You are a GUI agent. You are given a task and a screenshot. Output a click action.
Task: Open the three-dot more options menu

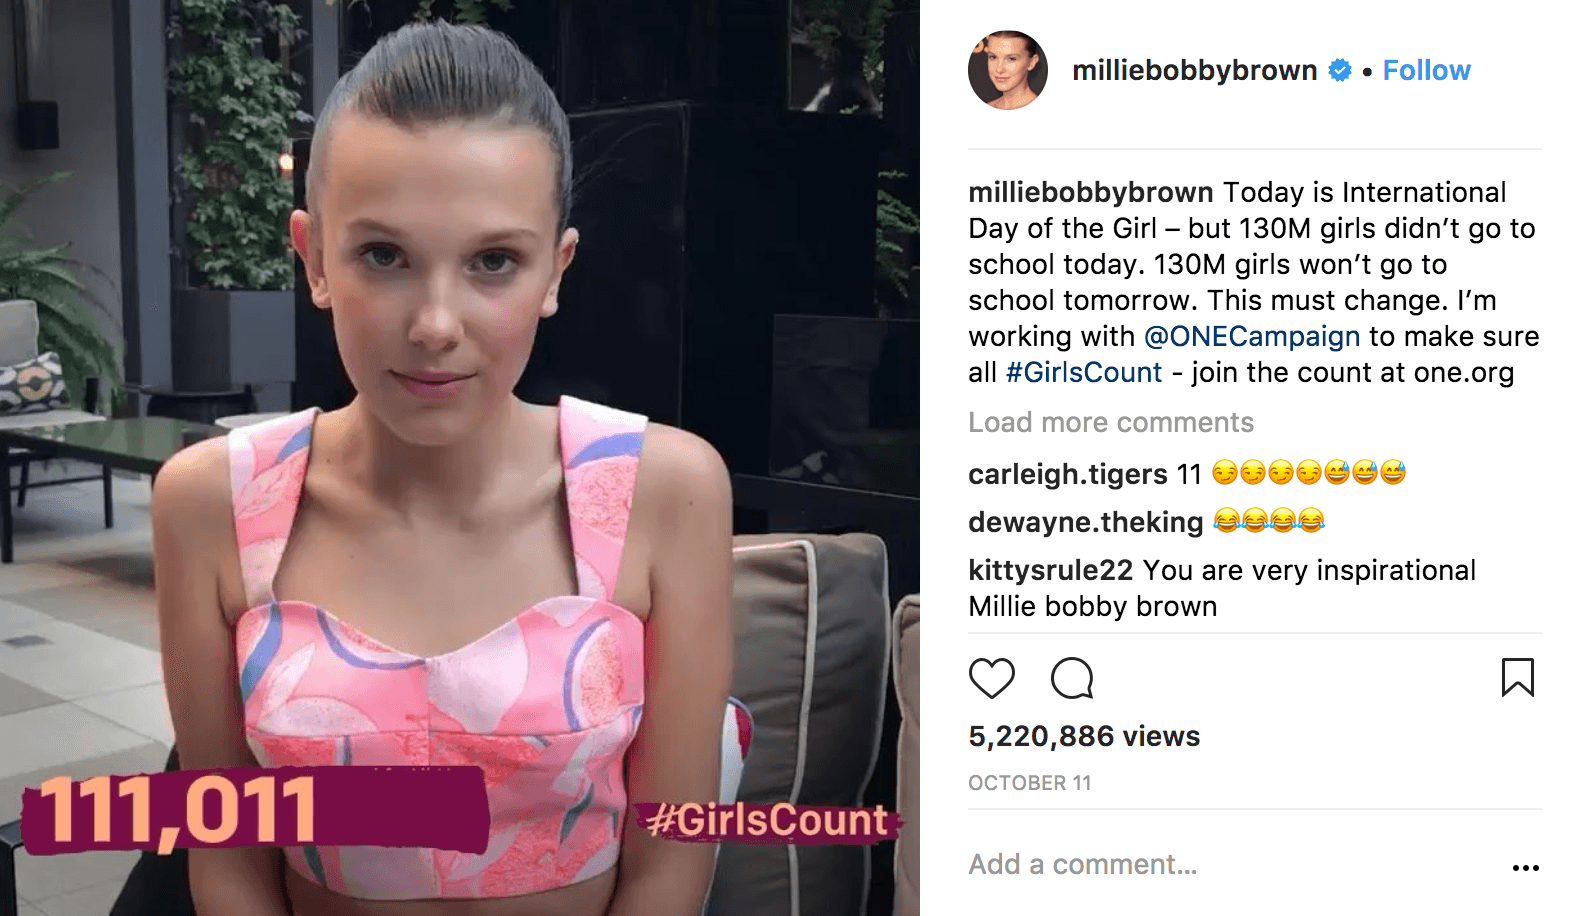click(1526, 867)
